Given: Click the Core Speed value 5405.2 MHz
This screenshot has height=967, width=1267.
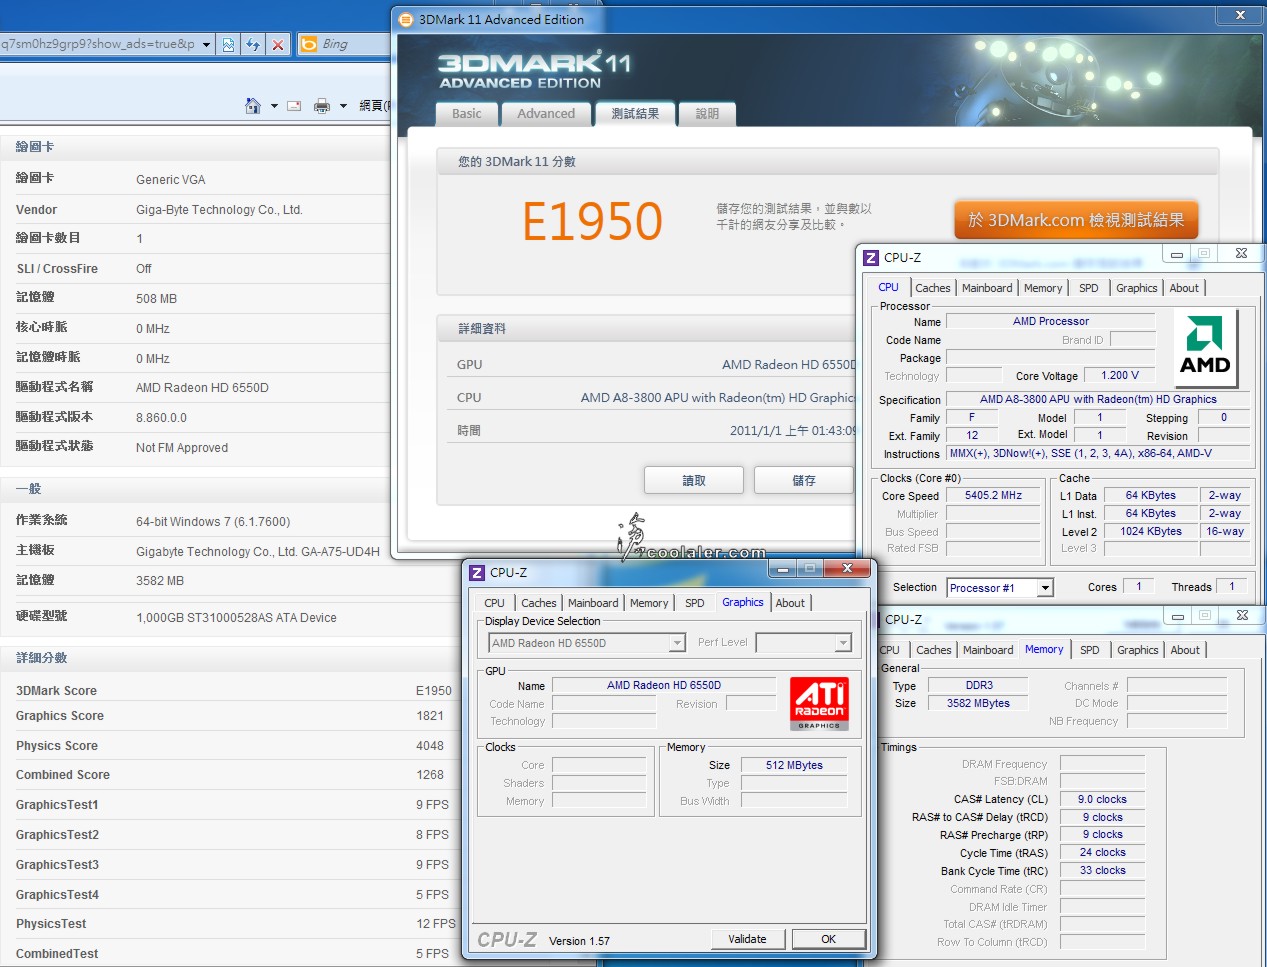Looking at the screenshot, I should click(993, 496).
